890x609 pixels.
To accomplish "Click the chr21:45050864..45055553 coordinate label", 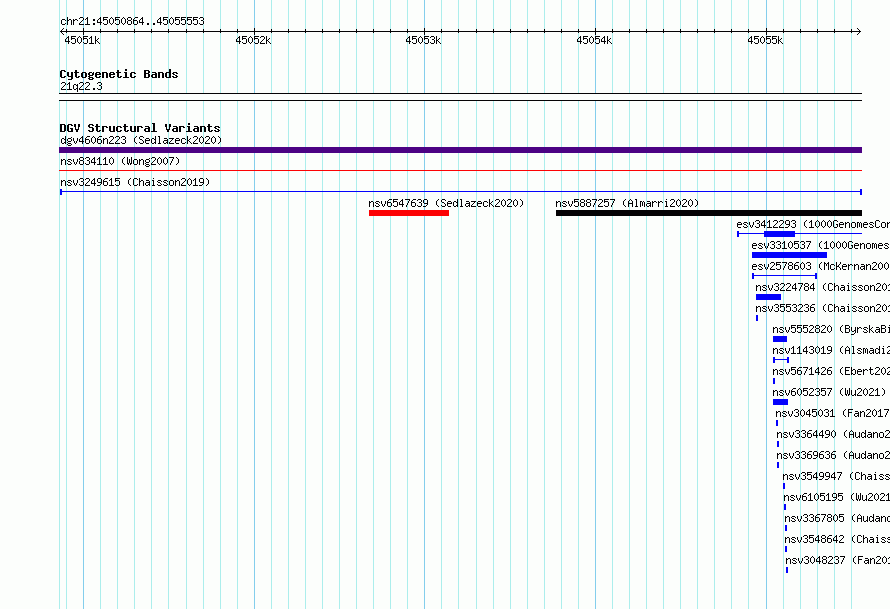I will tap(132, 21).
